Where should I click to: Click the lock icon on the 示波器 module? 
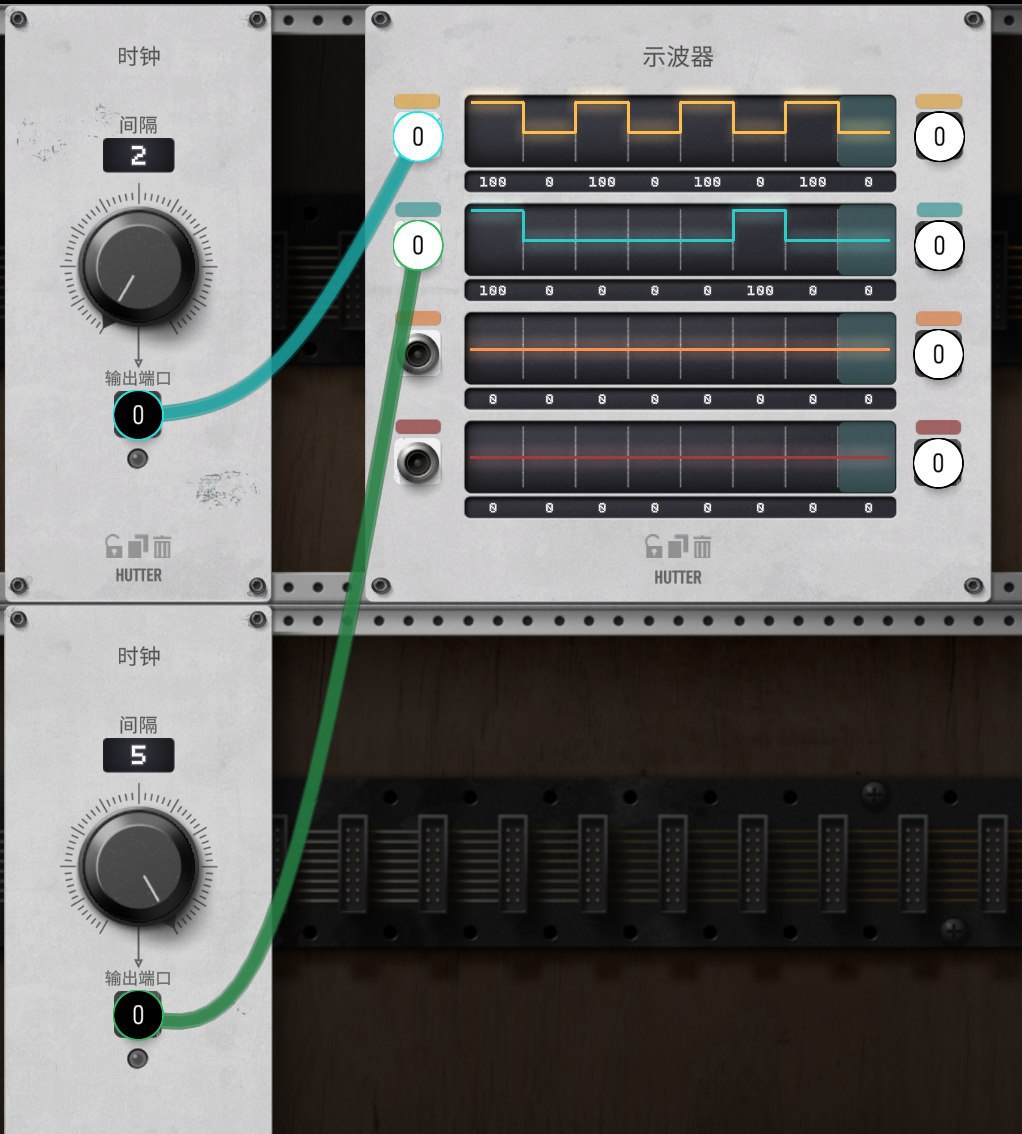click(654, 547)
